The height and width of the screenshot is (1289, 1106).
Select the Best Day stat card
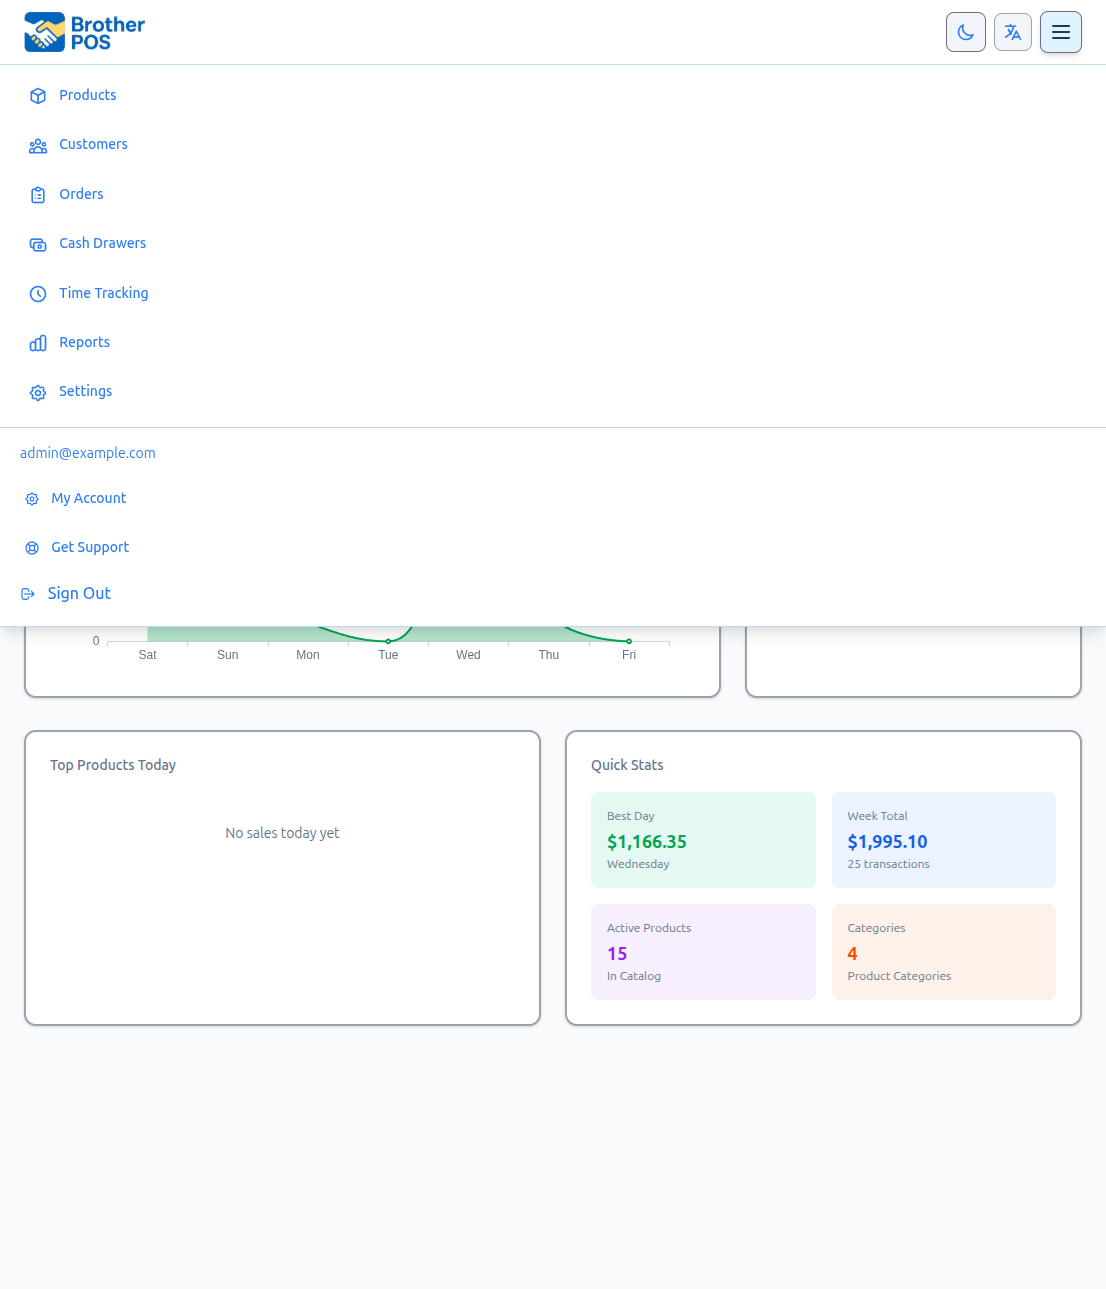(703, 840)
